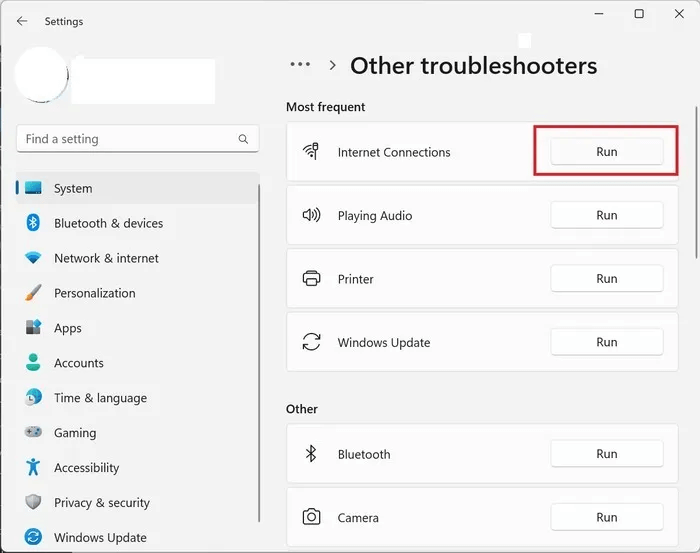Click the Personalization paintbrush icon
The width and height of the screenshot is (700, 553).
33,292
